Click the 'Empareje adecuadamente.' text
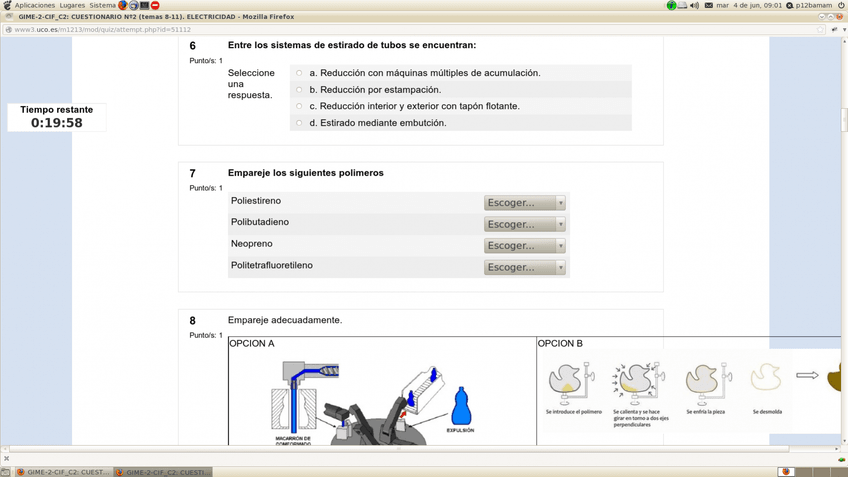This screenshot has width=848, height=477. pos(285,320)
